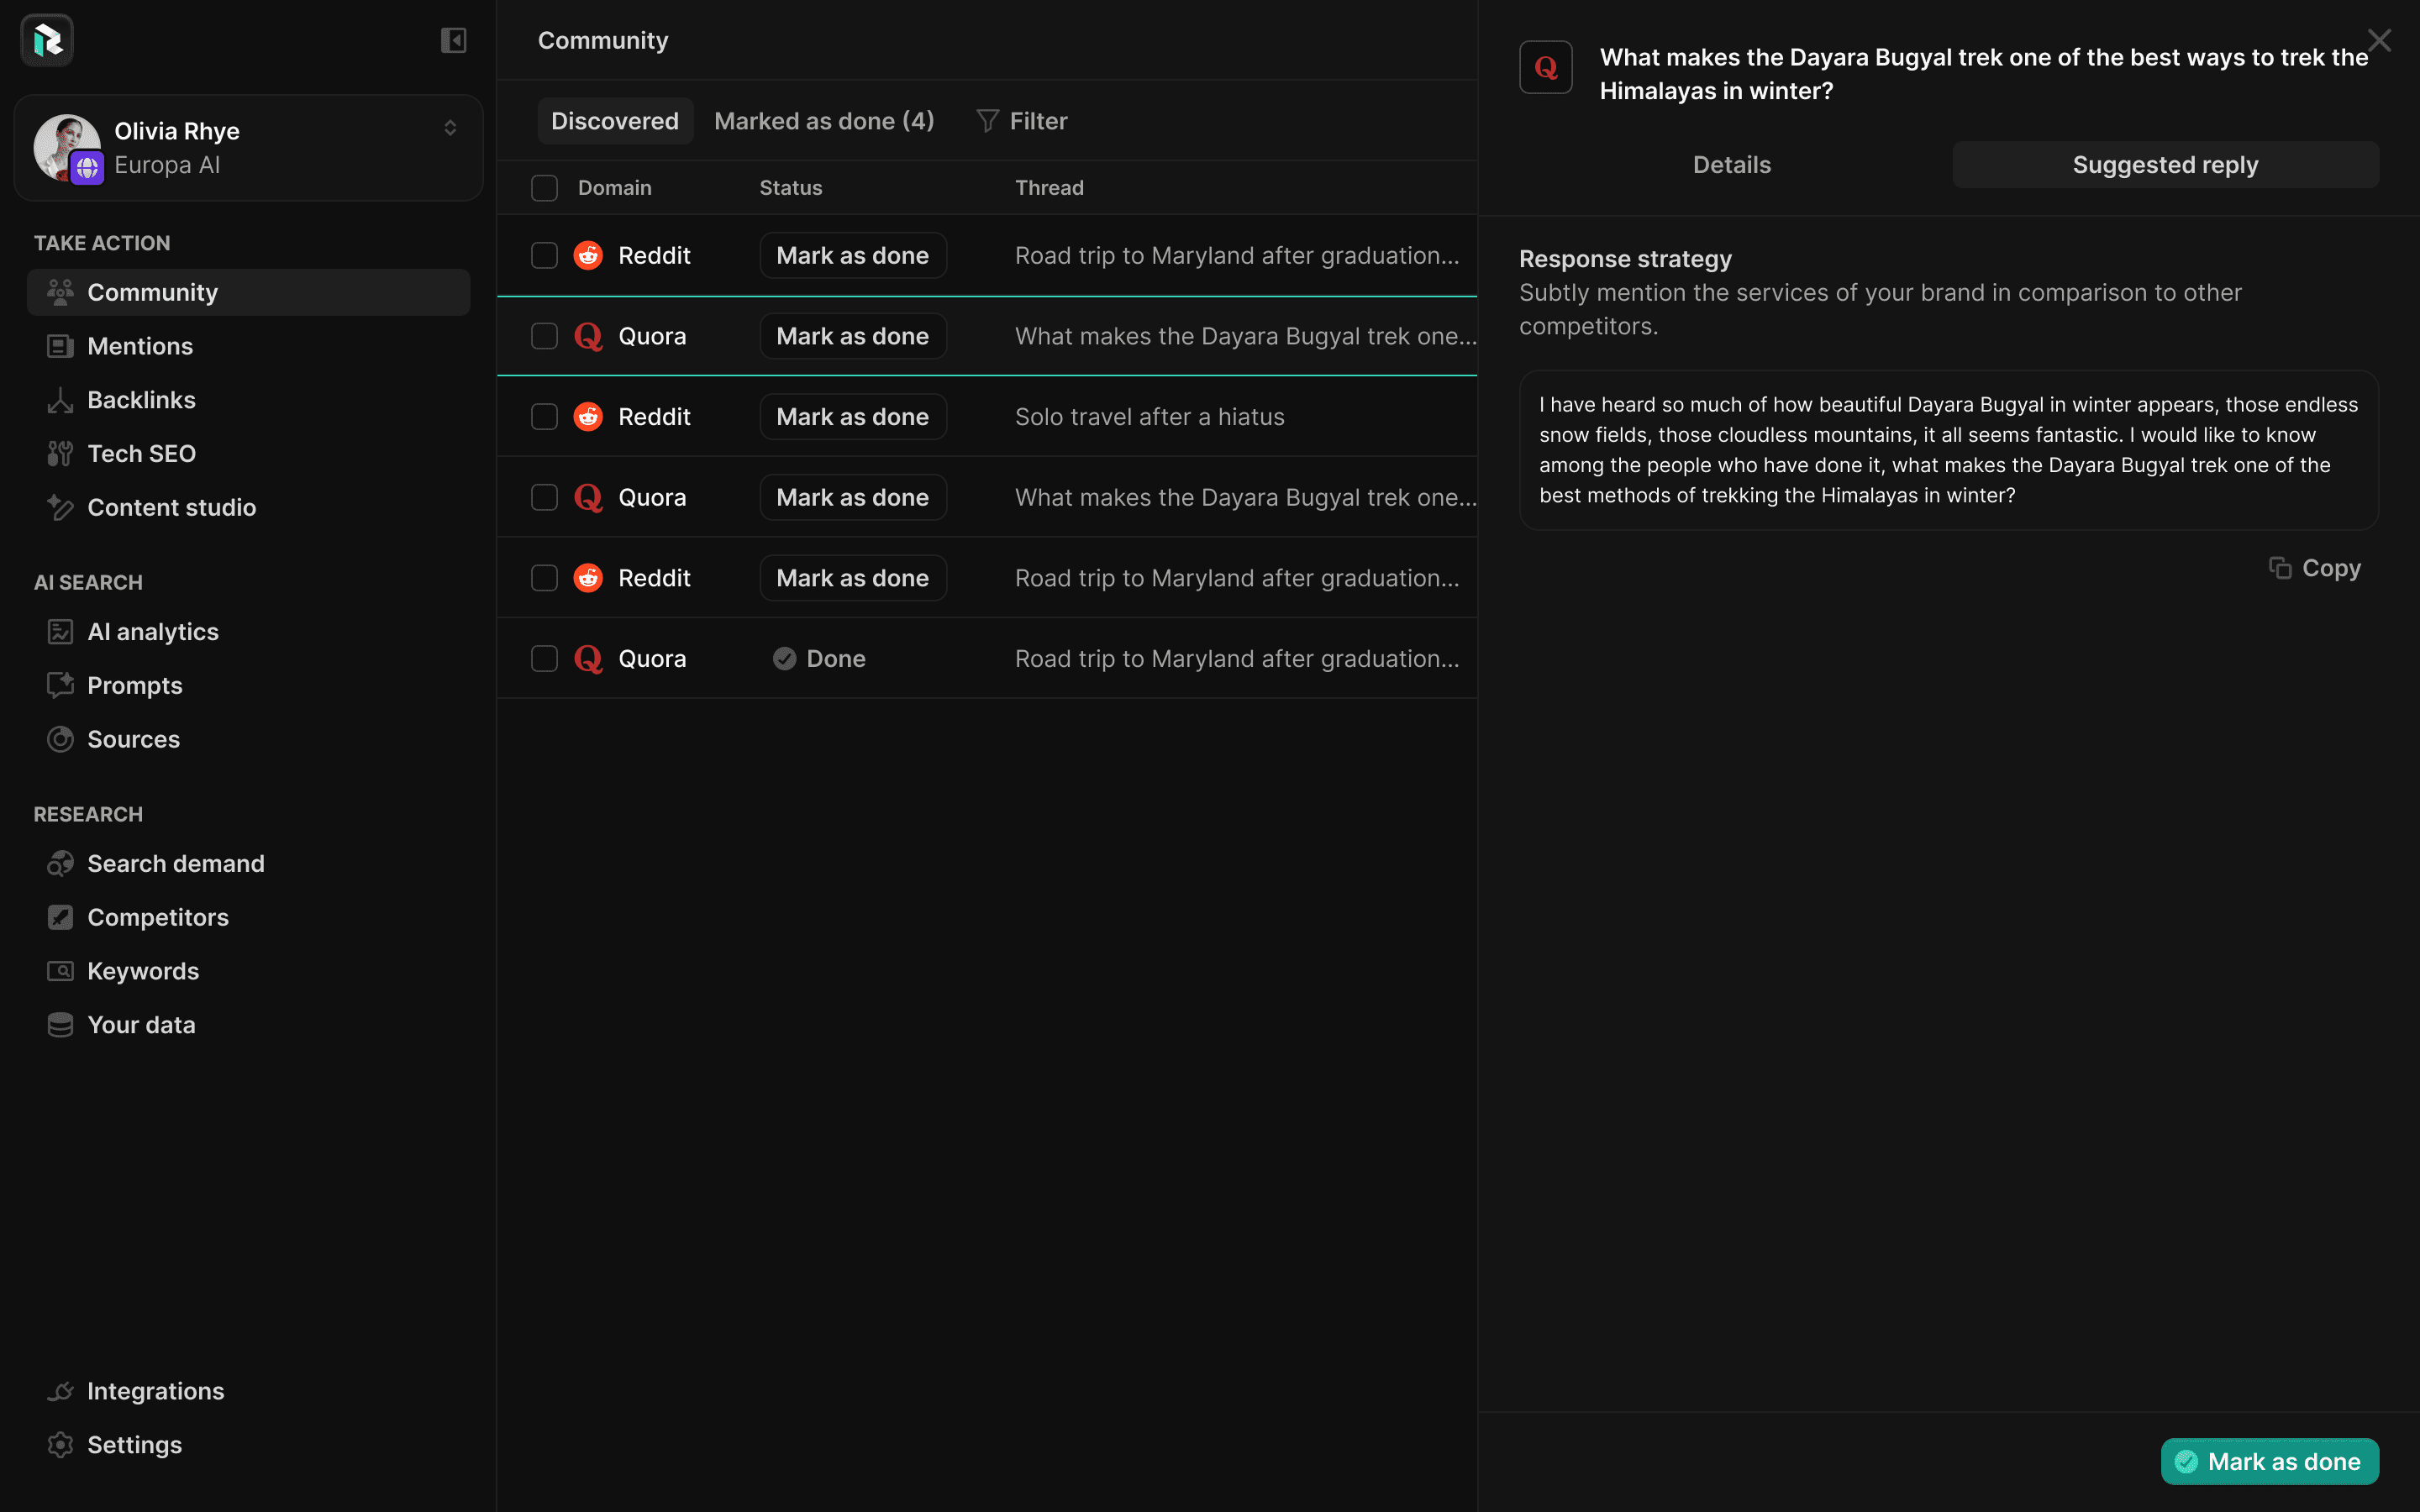Open the Filter options
2420x1512 pixels.
1022,121
